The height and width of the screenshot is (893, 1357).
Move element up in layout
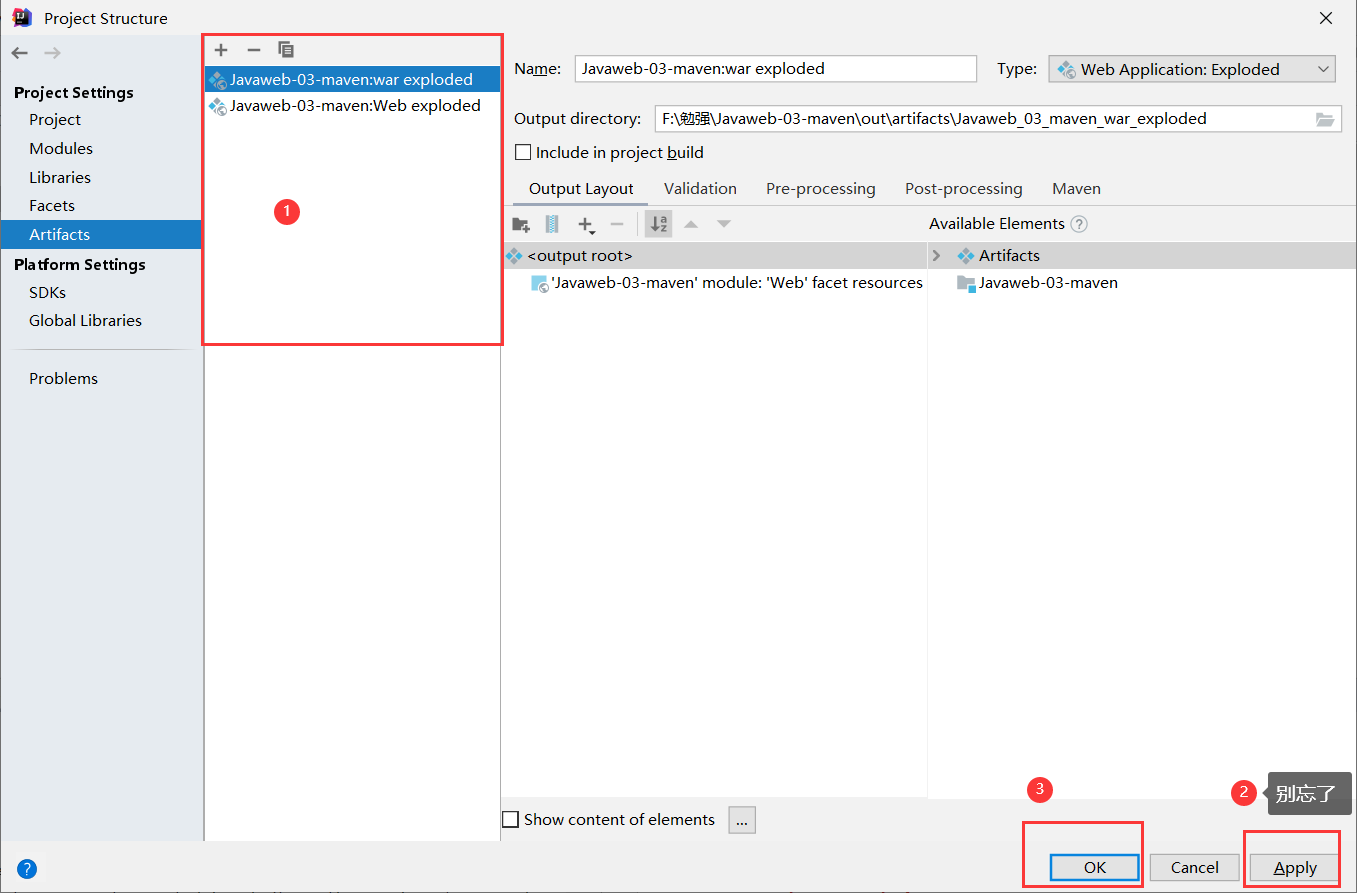[691, 224]
